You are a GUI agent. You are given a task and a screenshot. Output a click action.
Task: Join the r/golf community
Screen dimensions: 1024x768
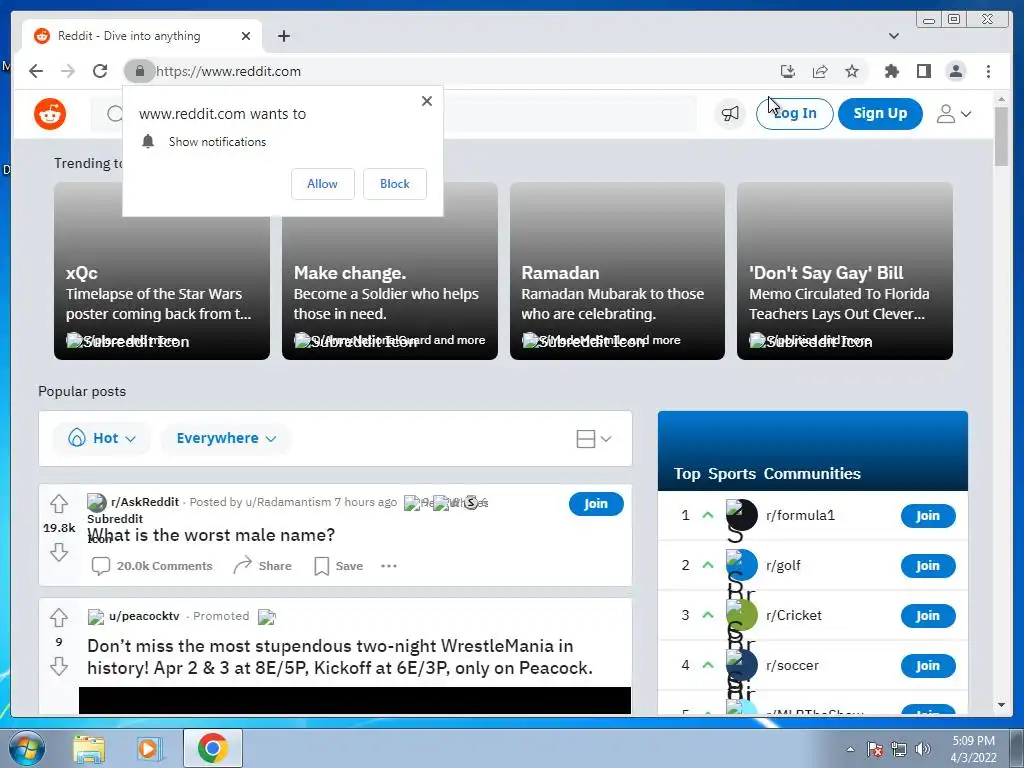[x=927, y=566]
